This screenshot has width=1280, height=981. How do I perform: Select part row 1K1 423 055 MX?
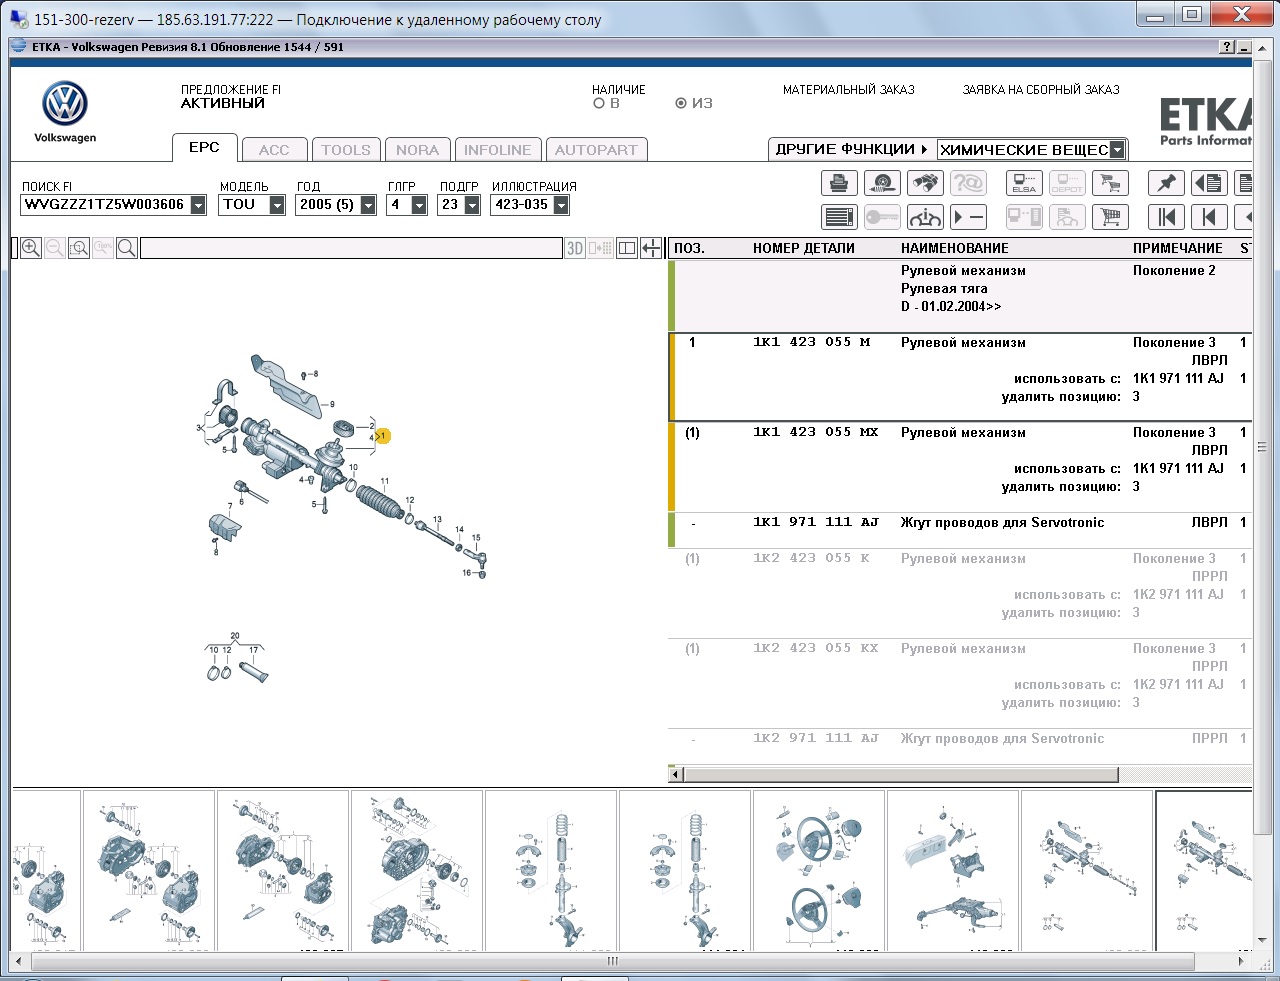(960, 467)
